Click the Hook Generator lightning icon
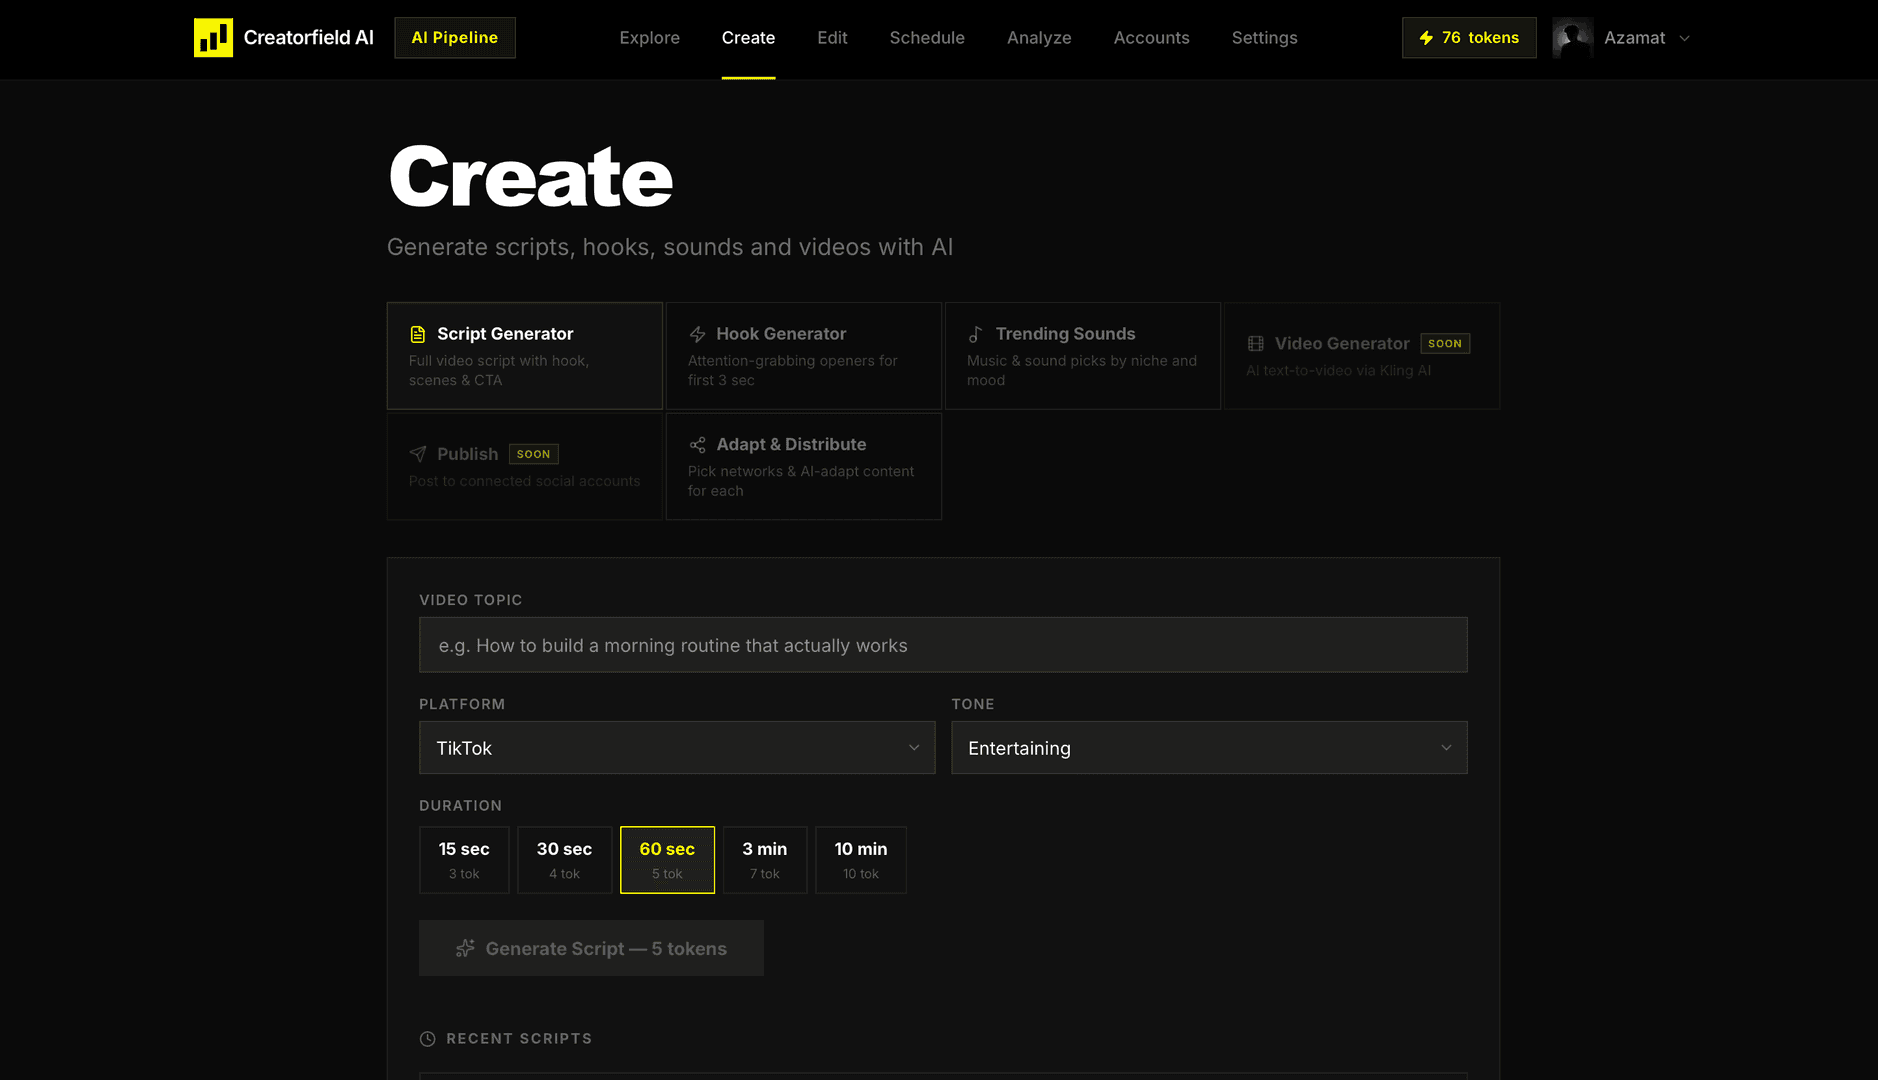Screen dimensions: 1878x1080 pyautogui.click(x=697, y=334)
